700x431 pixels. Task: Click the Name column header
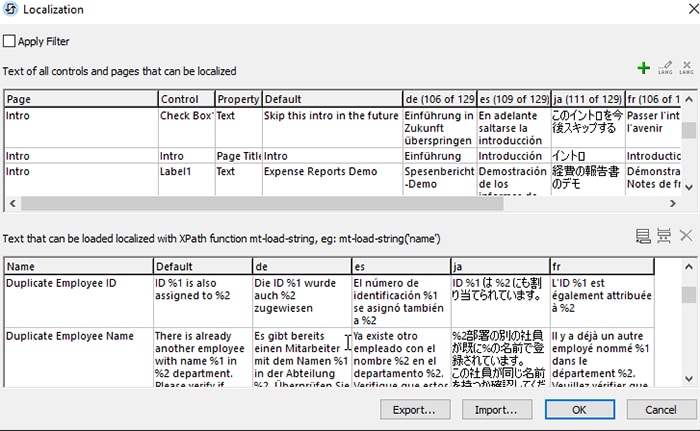coord(79,267)
